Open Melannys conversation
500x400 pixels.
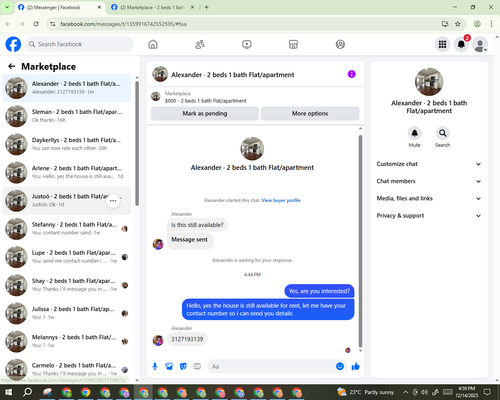pos(67,341)
